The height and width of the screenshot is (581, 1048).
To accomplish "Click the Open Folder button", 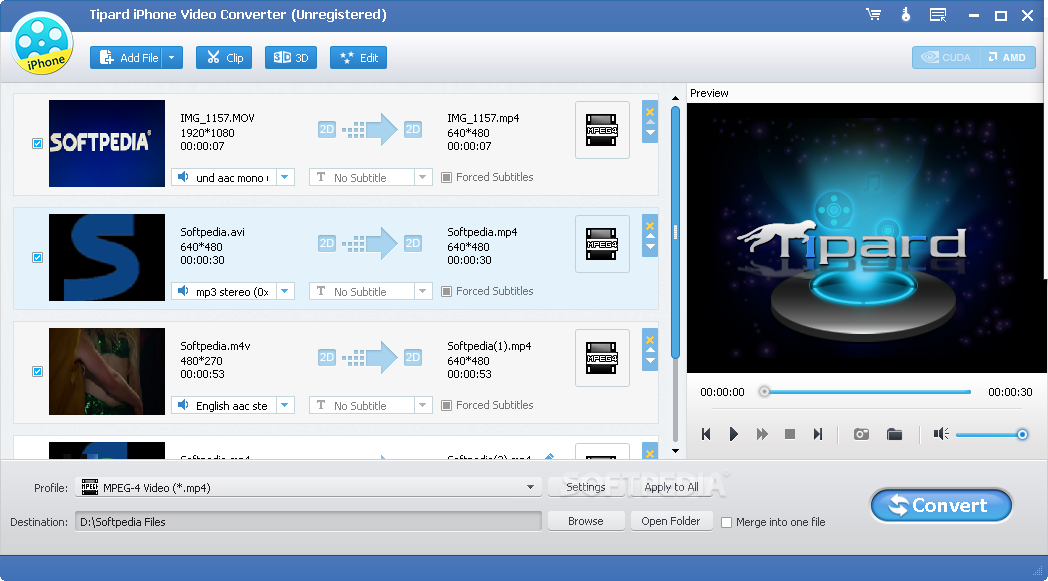I will [671, 521].
